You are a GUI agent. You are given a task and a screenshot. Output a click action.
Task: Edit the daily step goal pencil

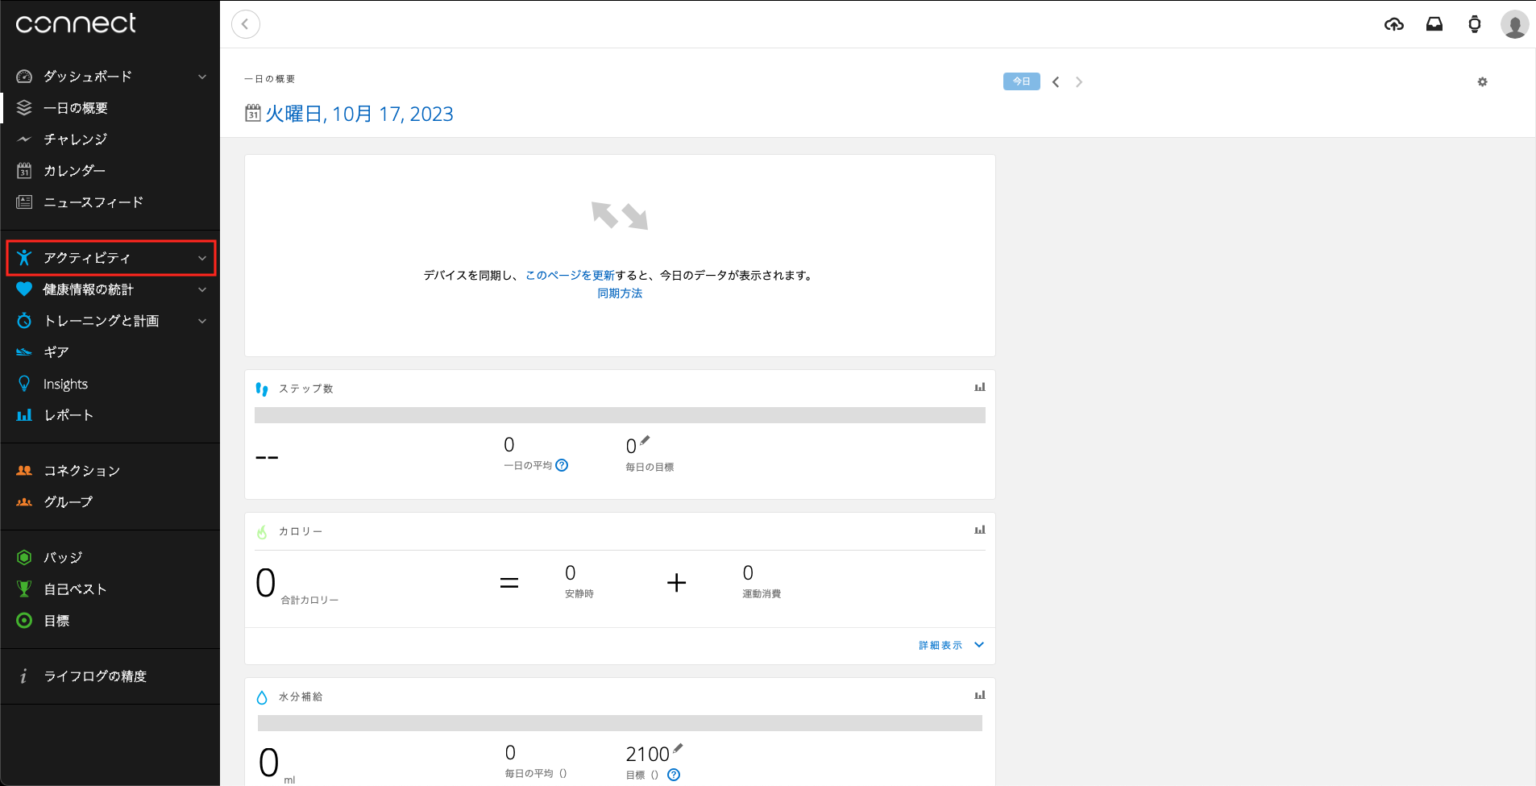[x=645, y=440]
